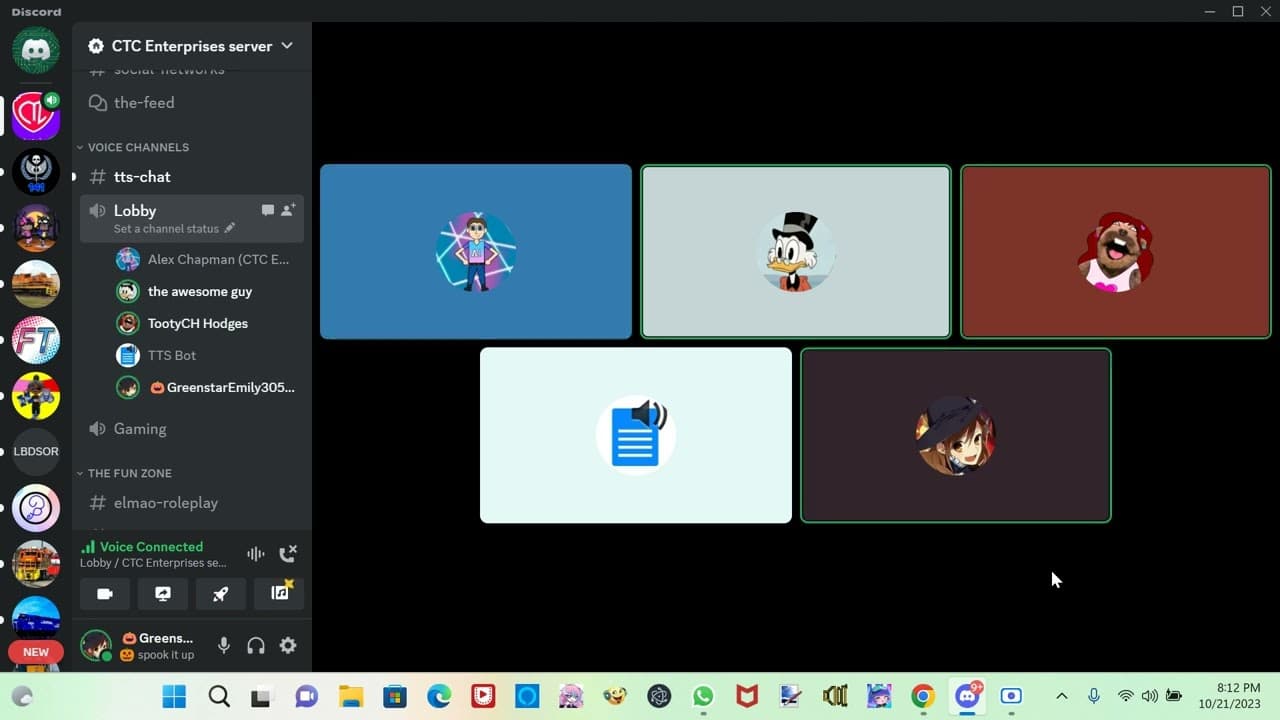This screenshot has width=1280, height=720.
Task: Focus the anime hat avatar video tile
Action: tap(956, 435)
